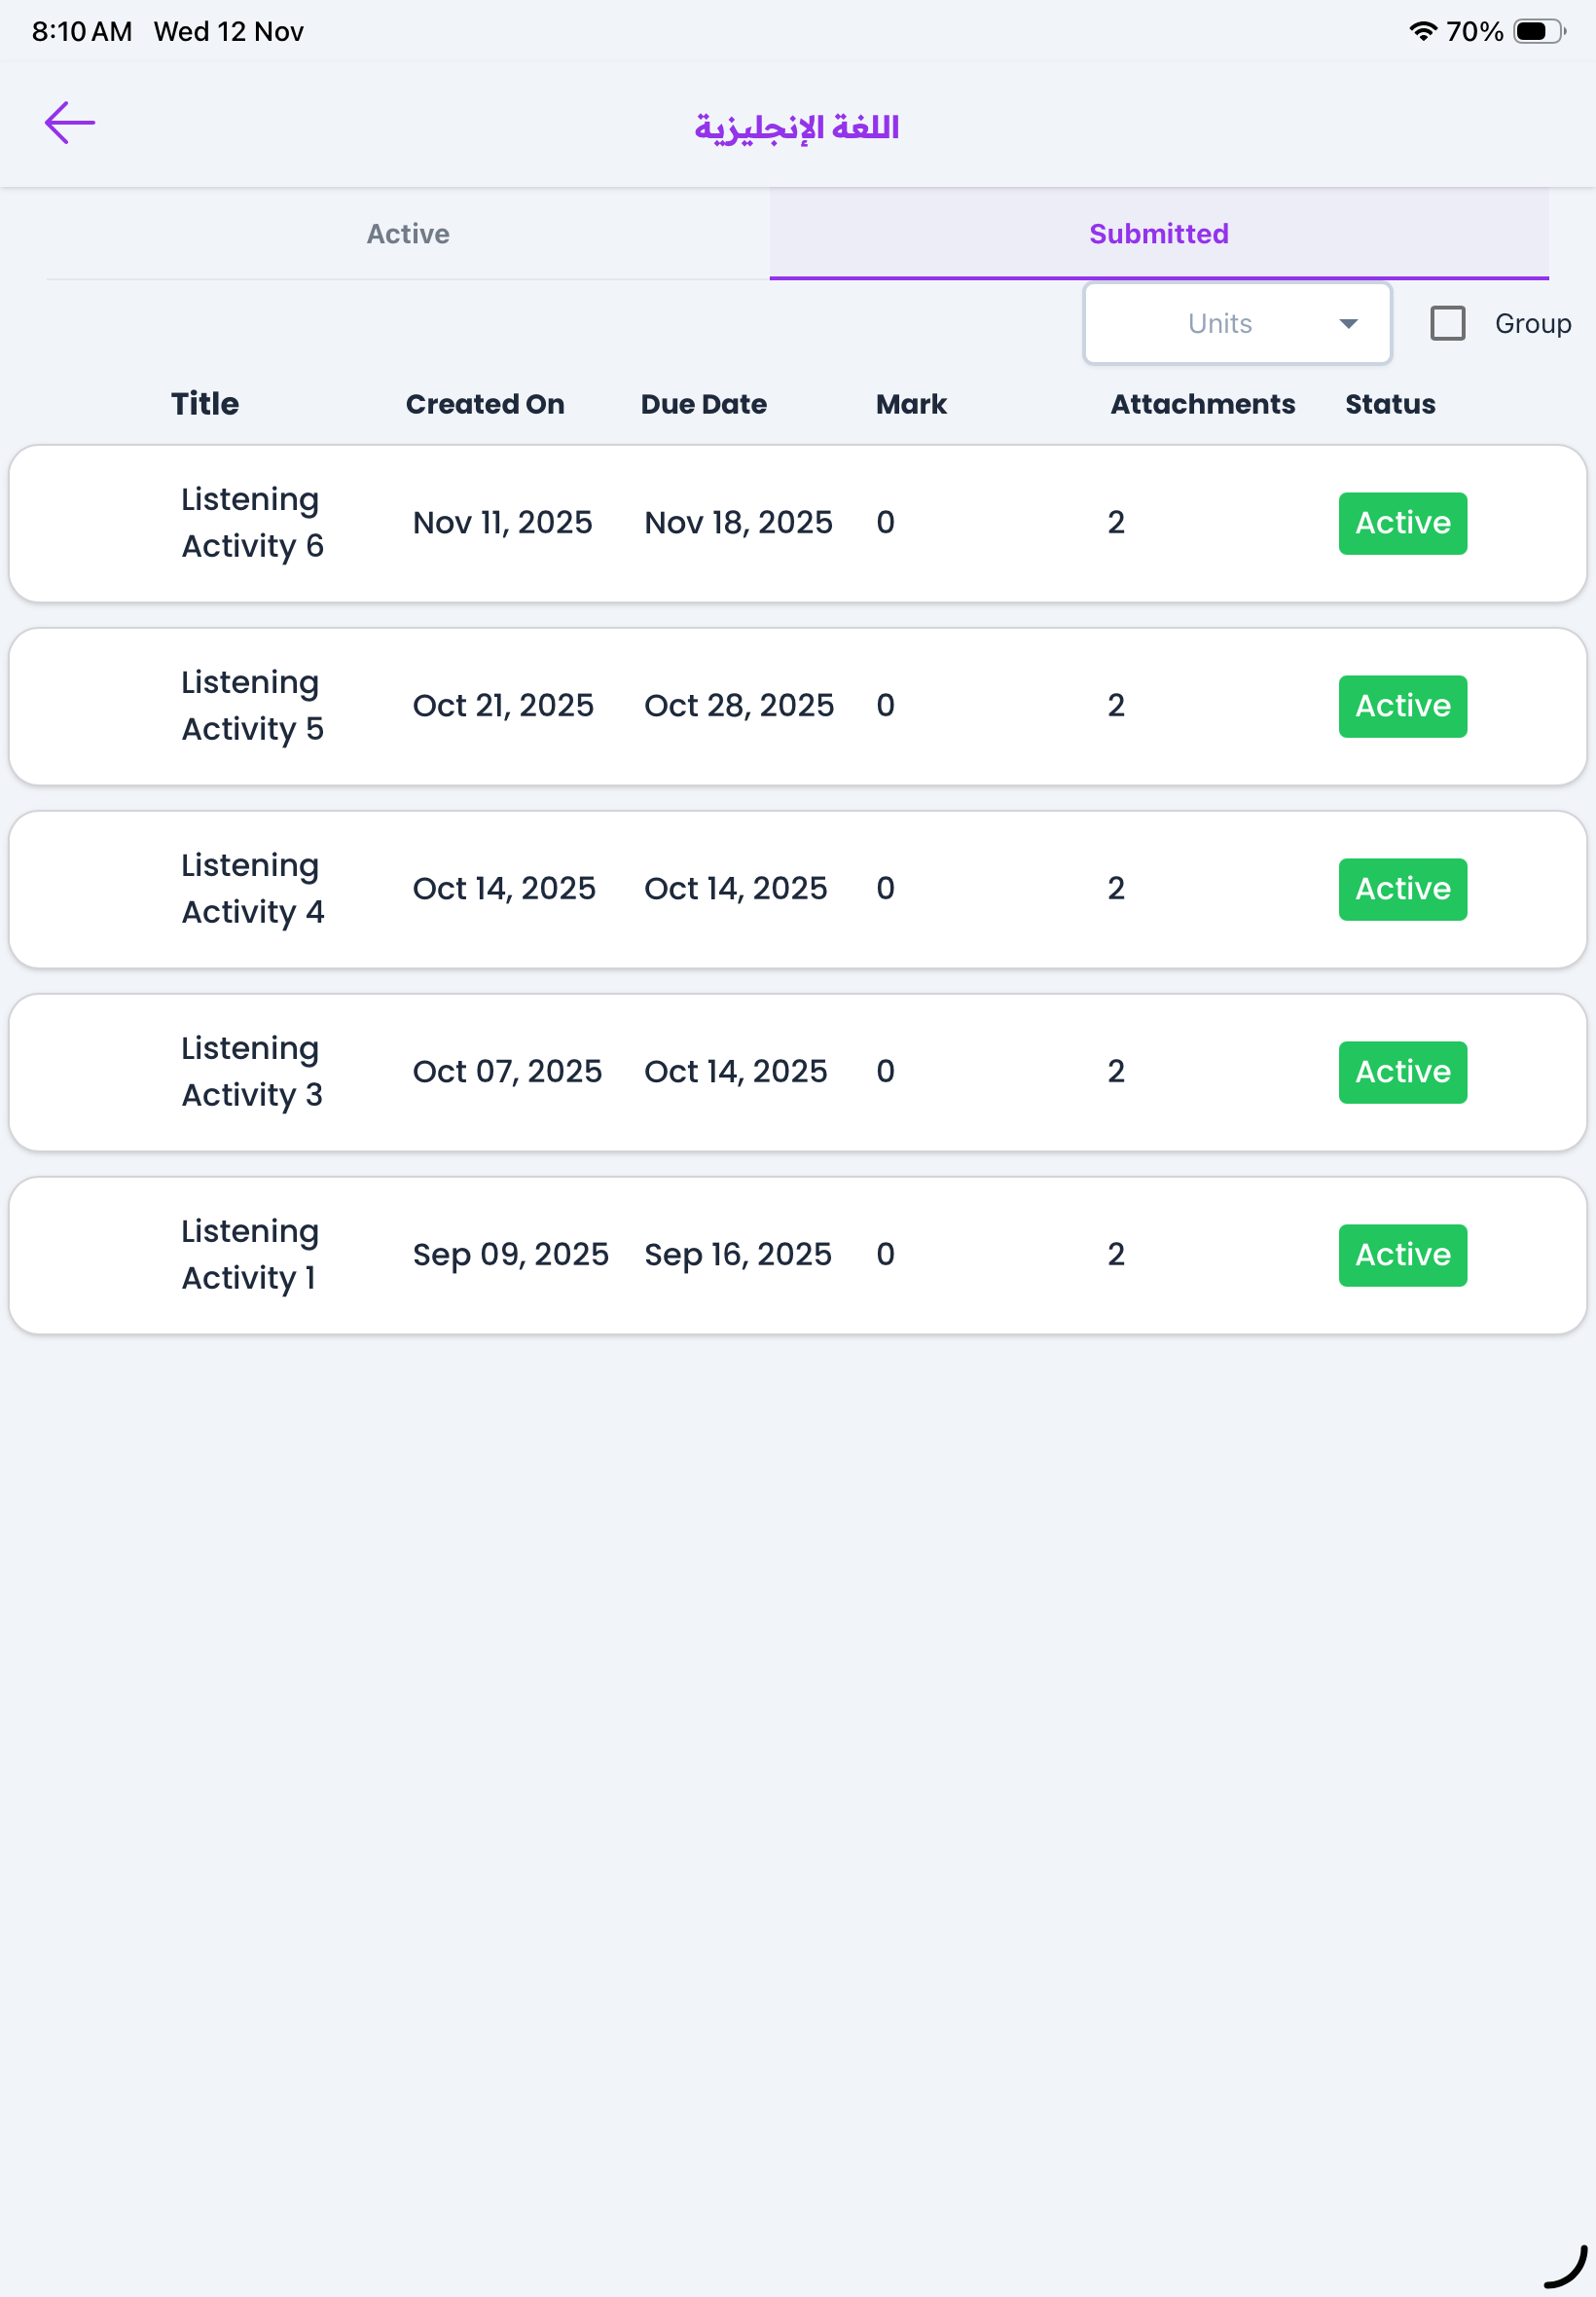Image resolution: width=1596 pixels, height=2297 pixels.
Task: Switch to the Active tab
Action: click(408, 234)
